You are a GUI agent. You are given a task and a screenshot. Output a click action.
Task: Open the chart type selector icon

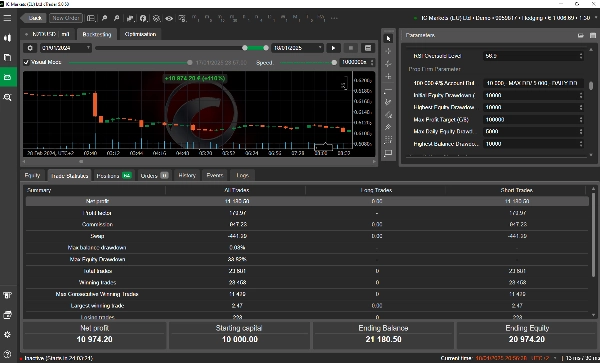click(130, 18)
